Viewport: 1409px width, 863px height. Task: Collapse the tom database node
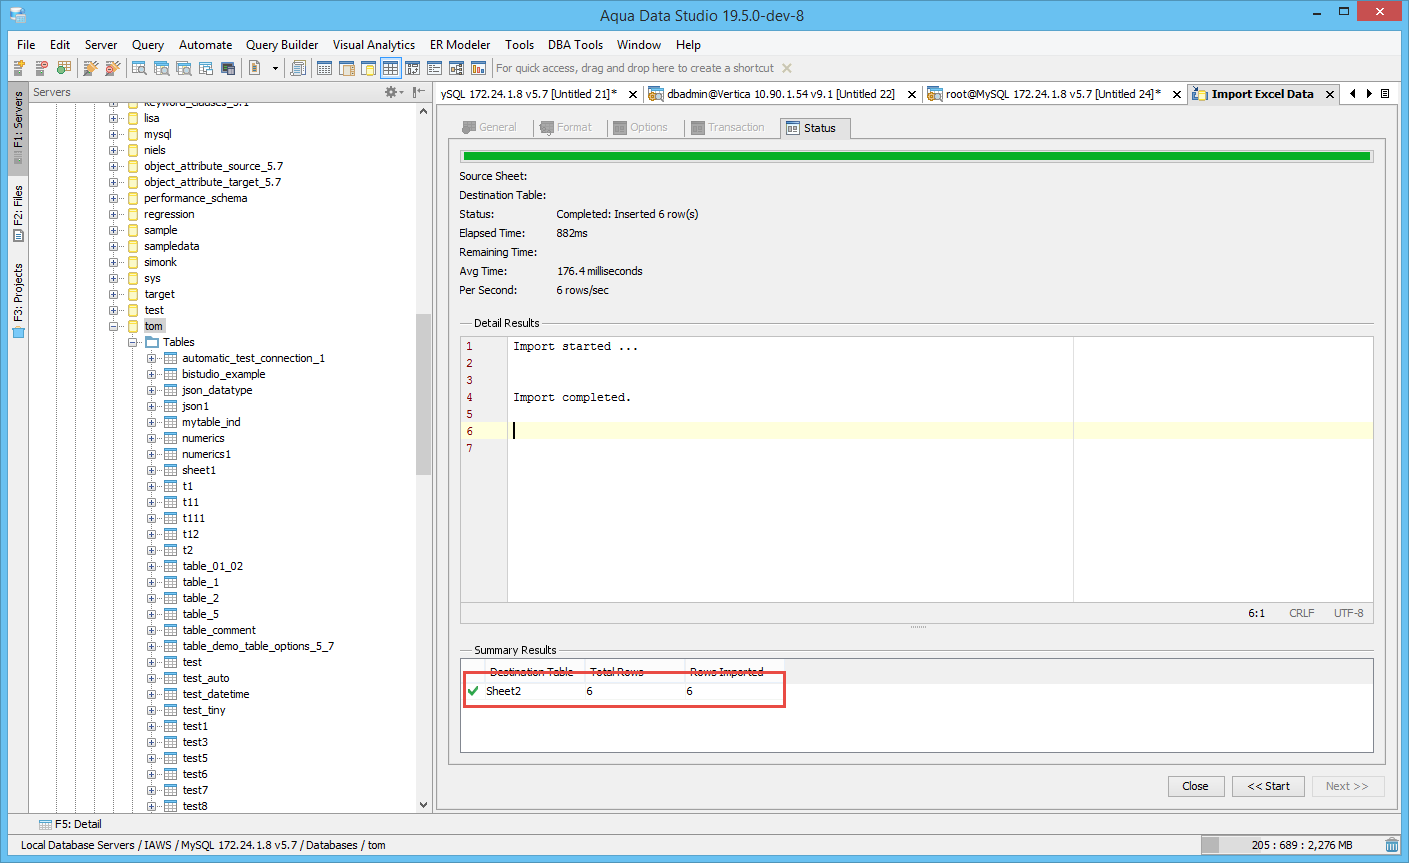(x=113, y=326)
